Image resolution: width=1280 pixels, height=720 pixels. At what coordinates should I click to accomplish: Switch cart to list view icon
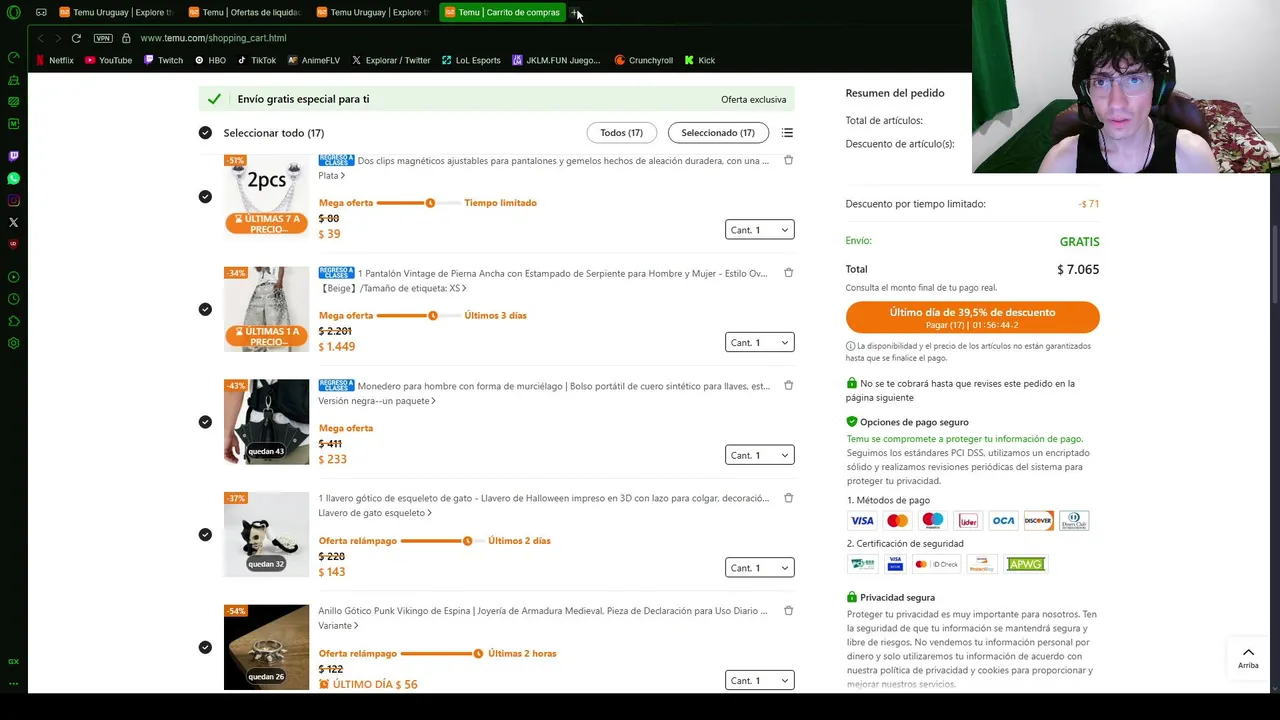[787, 133]
